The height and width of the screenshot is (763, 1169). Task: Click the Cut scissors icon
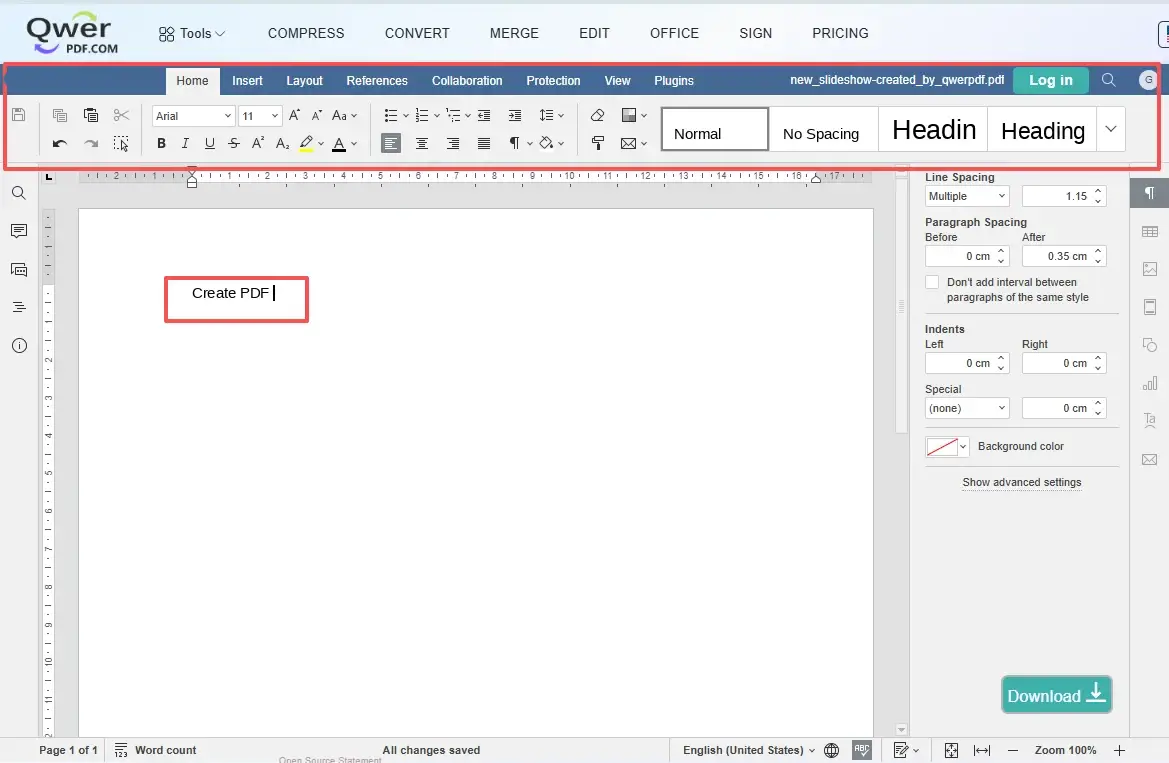(122, 115)
